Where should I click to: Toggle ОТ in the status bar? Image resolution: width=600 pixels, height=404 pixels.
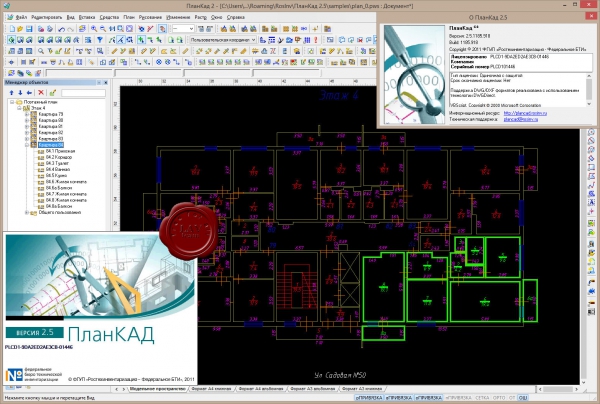(512, 398)
